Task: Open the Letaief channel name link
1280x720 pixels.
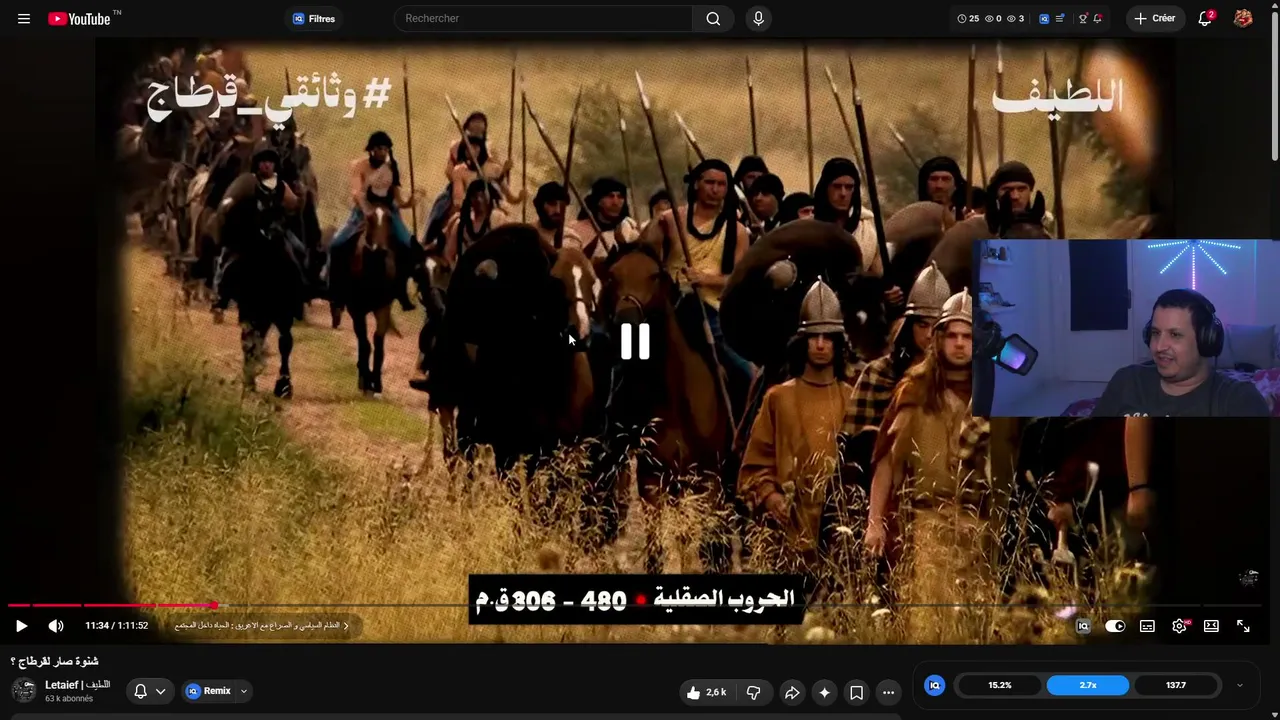Action: [x=77, y=685]
